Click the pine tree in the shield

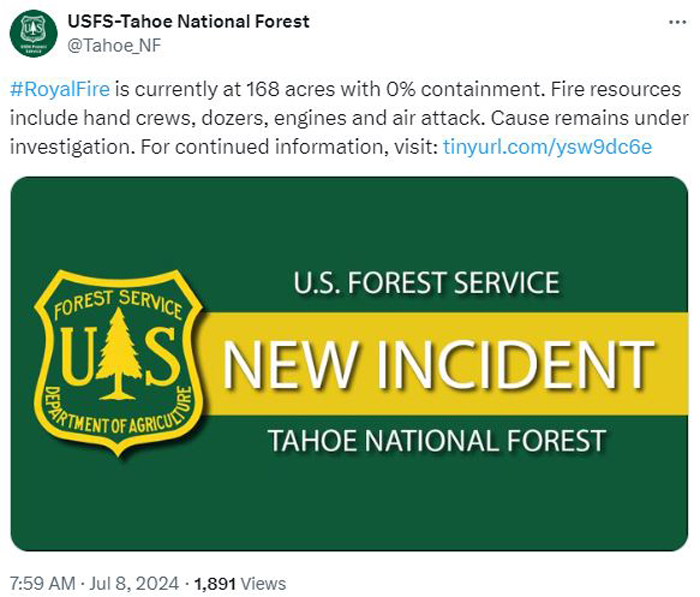point(118,354)
